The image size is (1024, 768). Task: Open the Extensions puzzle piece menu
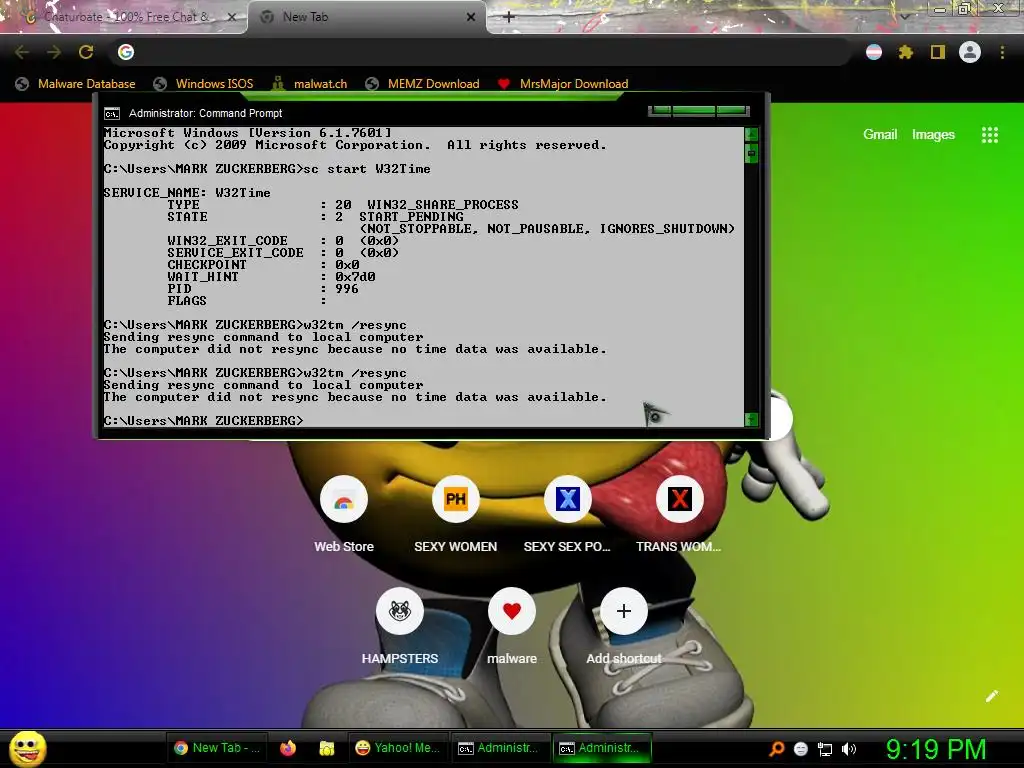click(x=906, y=52)
